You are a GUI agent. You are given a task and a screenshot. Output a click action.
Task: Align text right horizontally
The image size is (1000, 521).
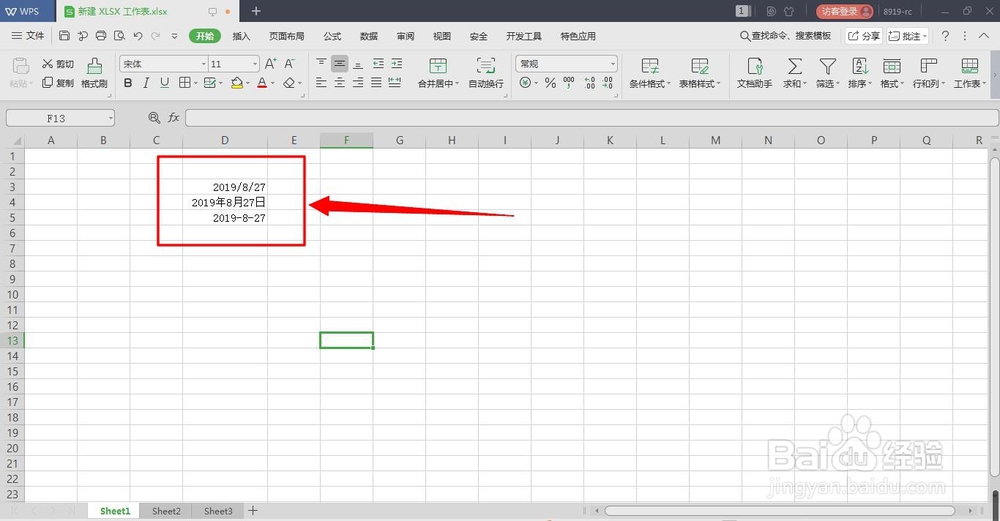[x=358, y=82]
